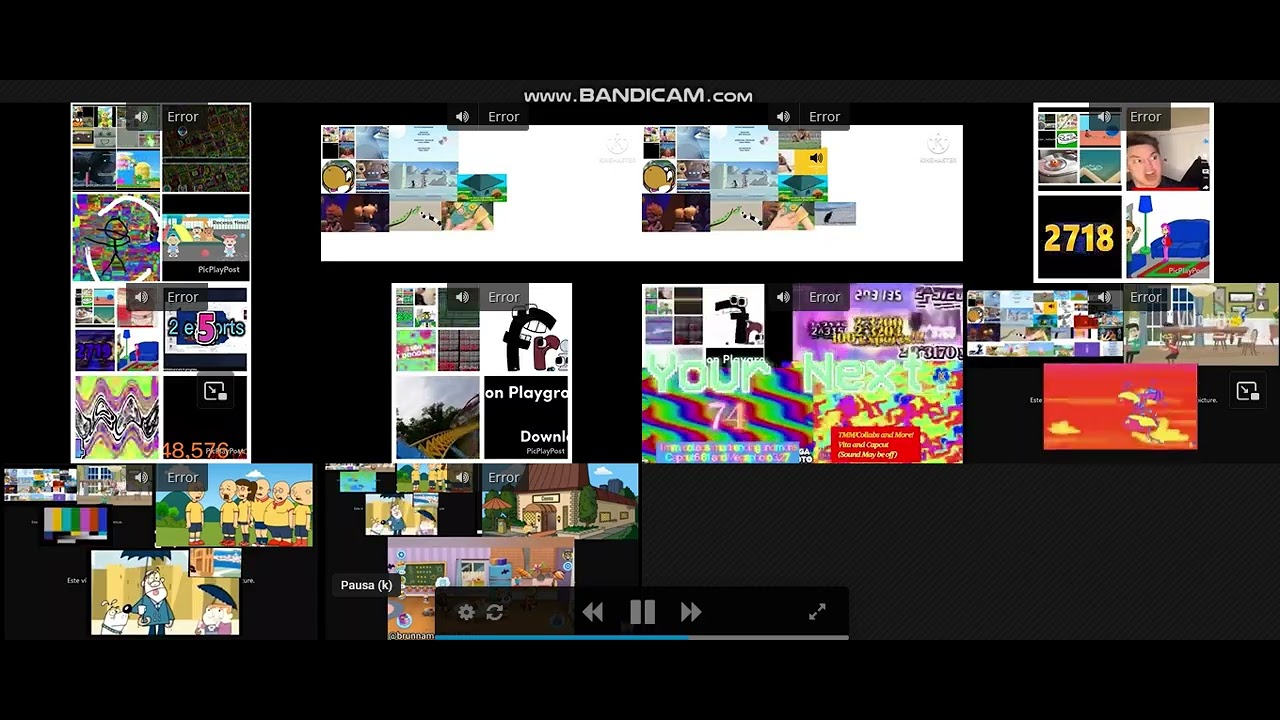Click the yellow speaker thumbnail icon

coord(817,158)
